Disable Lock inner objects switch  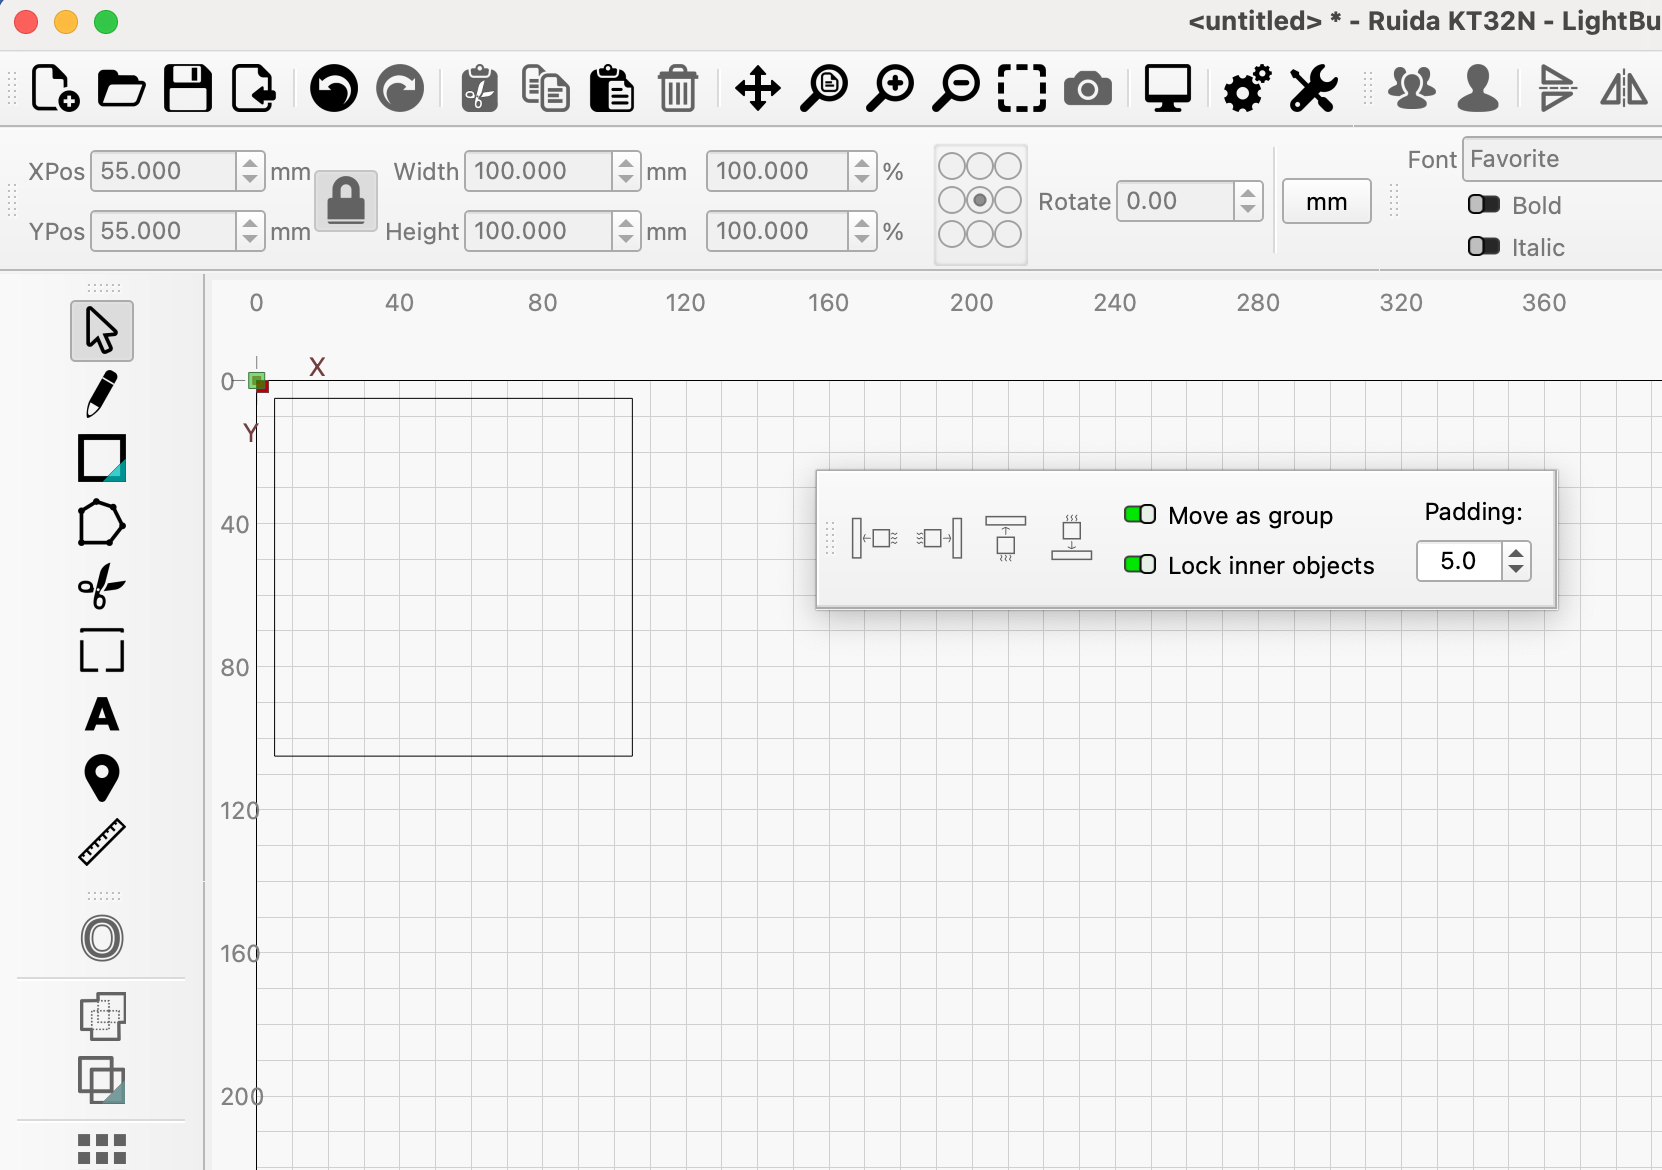(1140, 565)
